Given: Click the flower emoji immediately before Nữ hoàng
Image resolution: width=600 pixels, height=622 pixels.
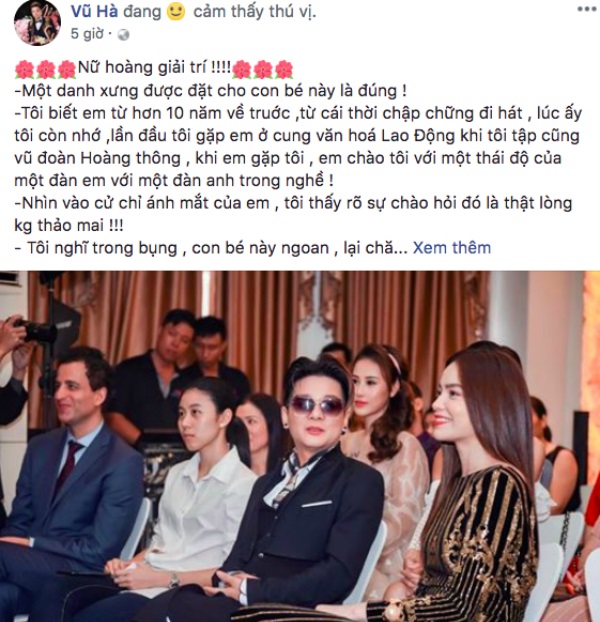Looking at the screenshot, I should coord(67,69).
